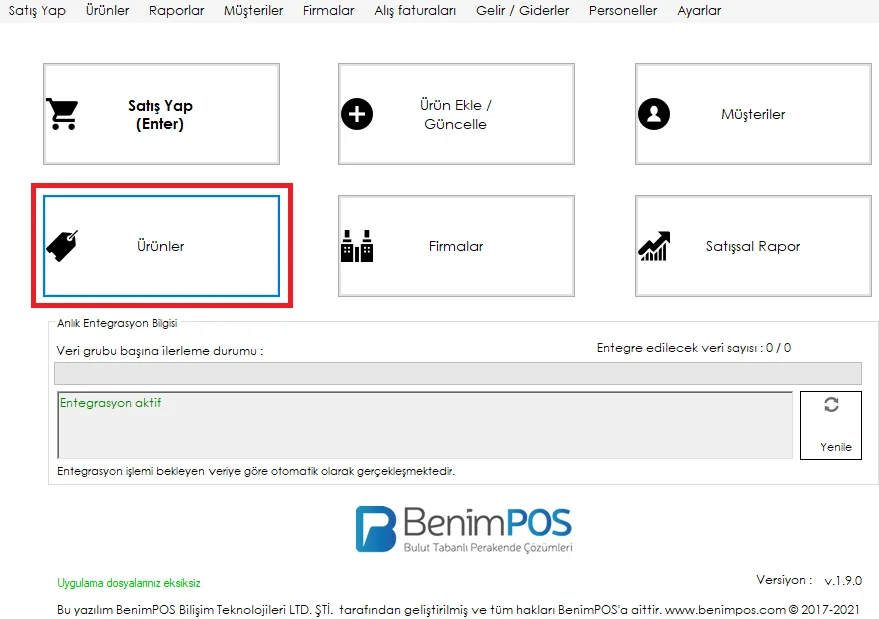The image size is (879, 619).
Task: Click the 'Veri grubu başına ilerleme durumu' label
Action: tap(160, 351)
